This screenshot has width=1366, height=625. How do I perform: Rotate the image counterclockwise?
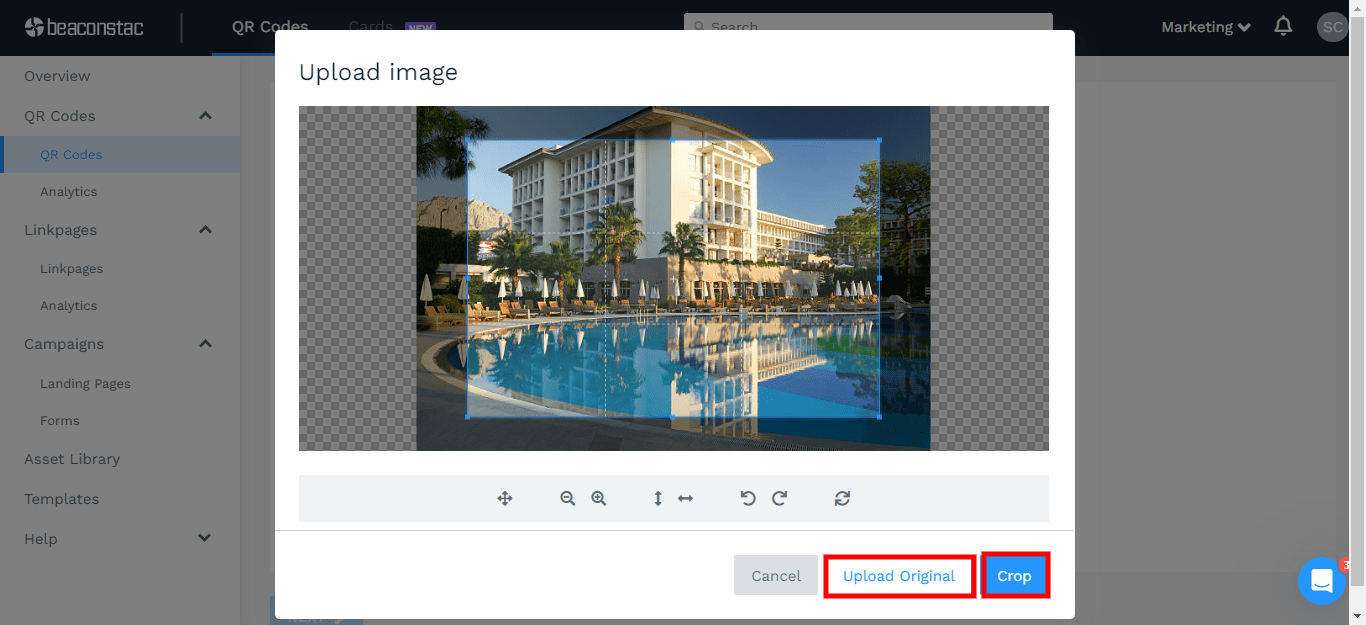(748, 498)
